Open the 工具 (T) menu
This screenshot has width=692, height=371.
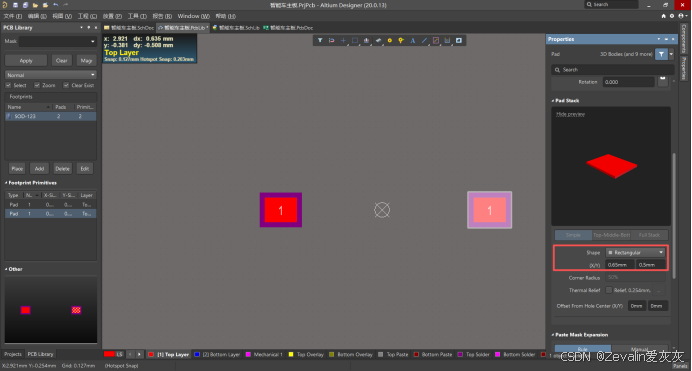coord(137,16)
